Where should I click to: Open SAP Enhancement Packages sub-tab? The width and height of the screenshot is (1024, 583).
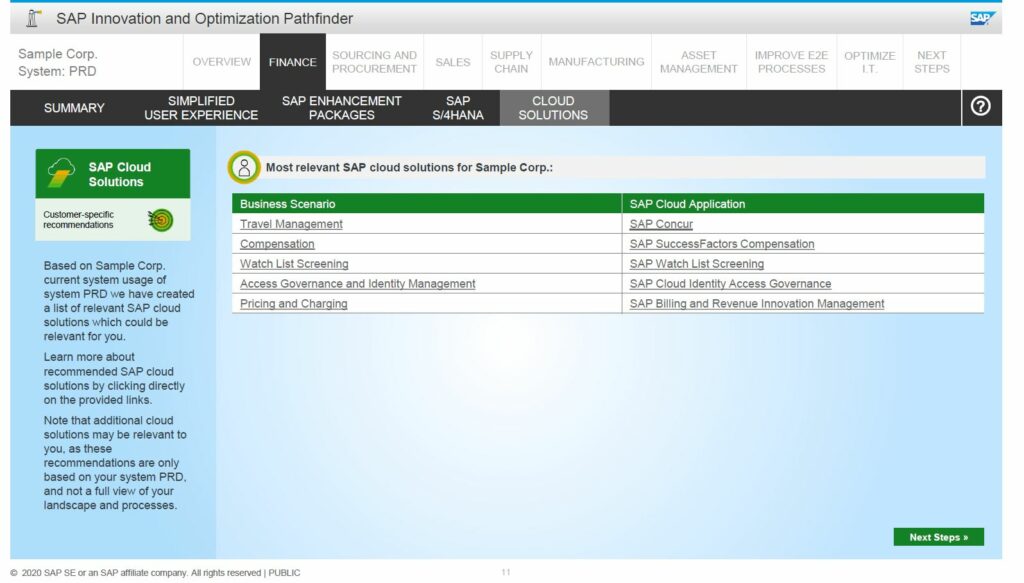[342, 108]
